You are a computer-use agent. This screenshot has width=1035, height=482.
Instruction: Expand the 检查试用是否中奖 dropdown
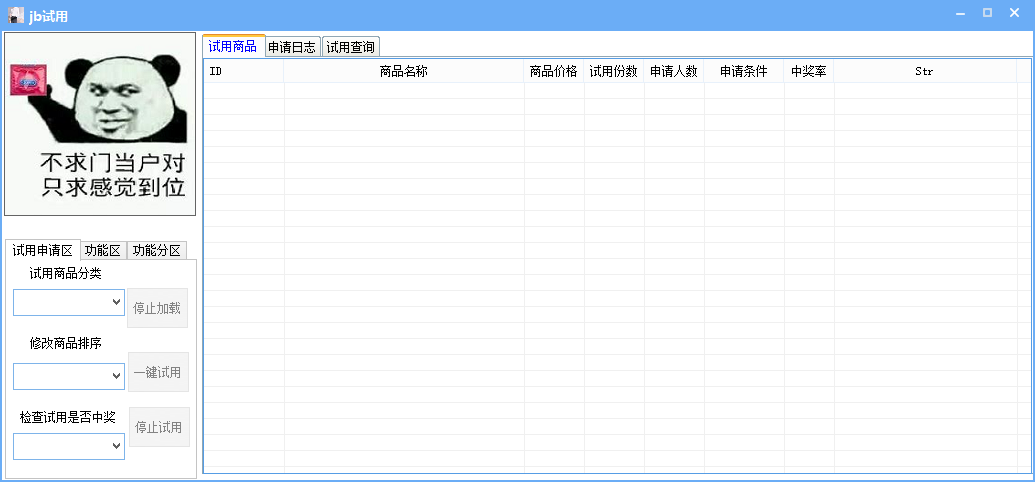point(69,446)
